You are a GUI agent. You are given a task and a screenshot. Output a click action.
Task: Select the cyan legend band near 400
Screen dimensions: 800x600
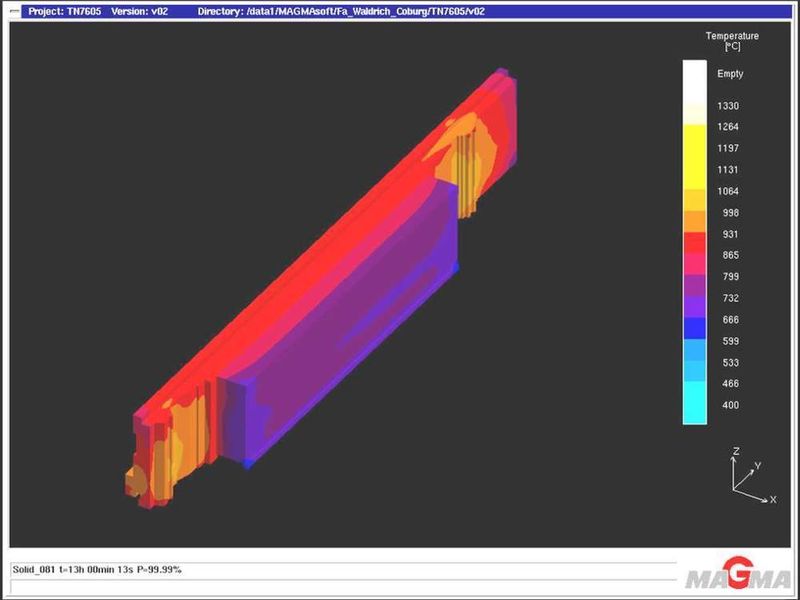(x=694, y=403)
